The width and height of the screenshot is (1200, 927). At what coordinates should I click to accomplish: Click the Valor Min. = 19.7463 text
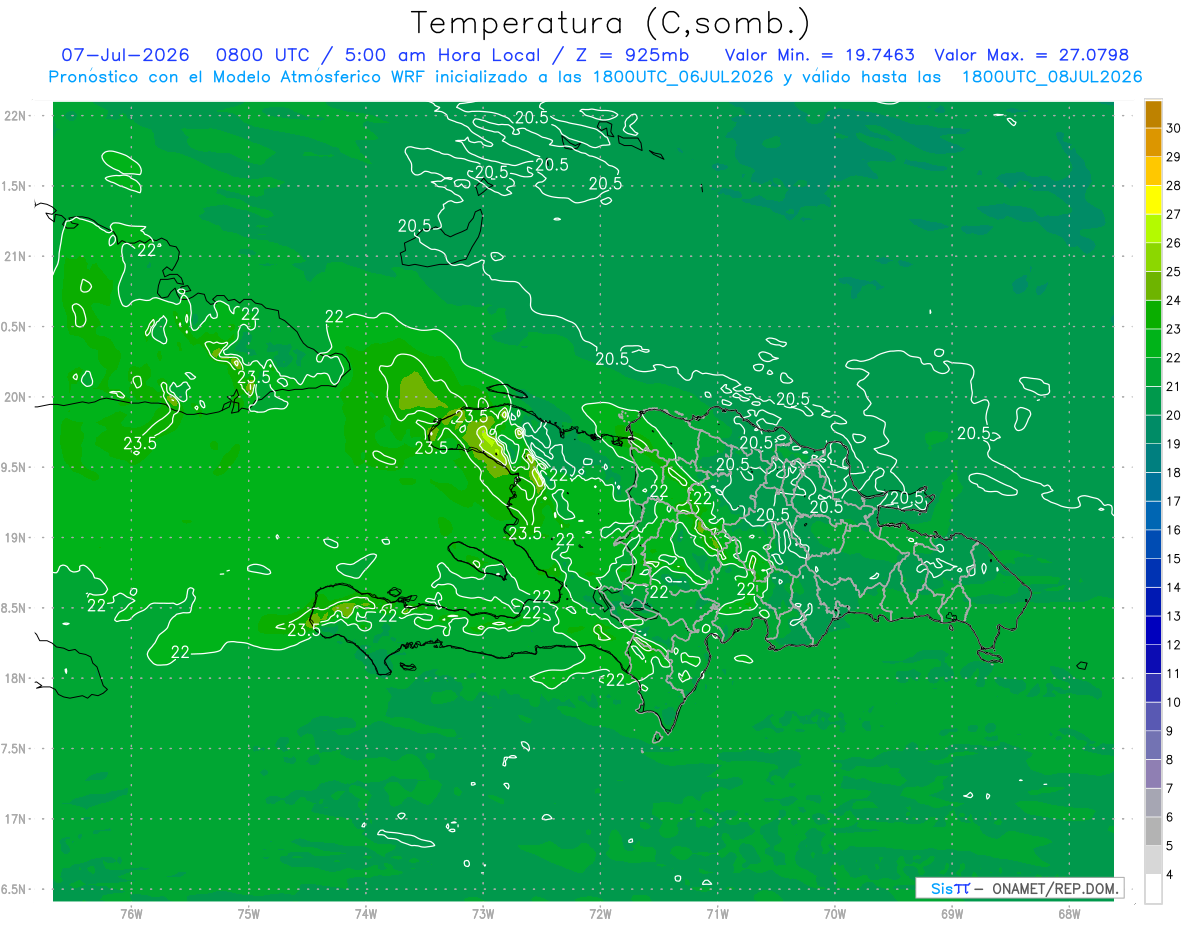pos(820,55)
